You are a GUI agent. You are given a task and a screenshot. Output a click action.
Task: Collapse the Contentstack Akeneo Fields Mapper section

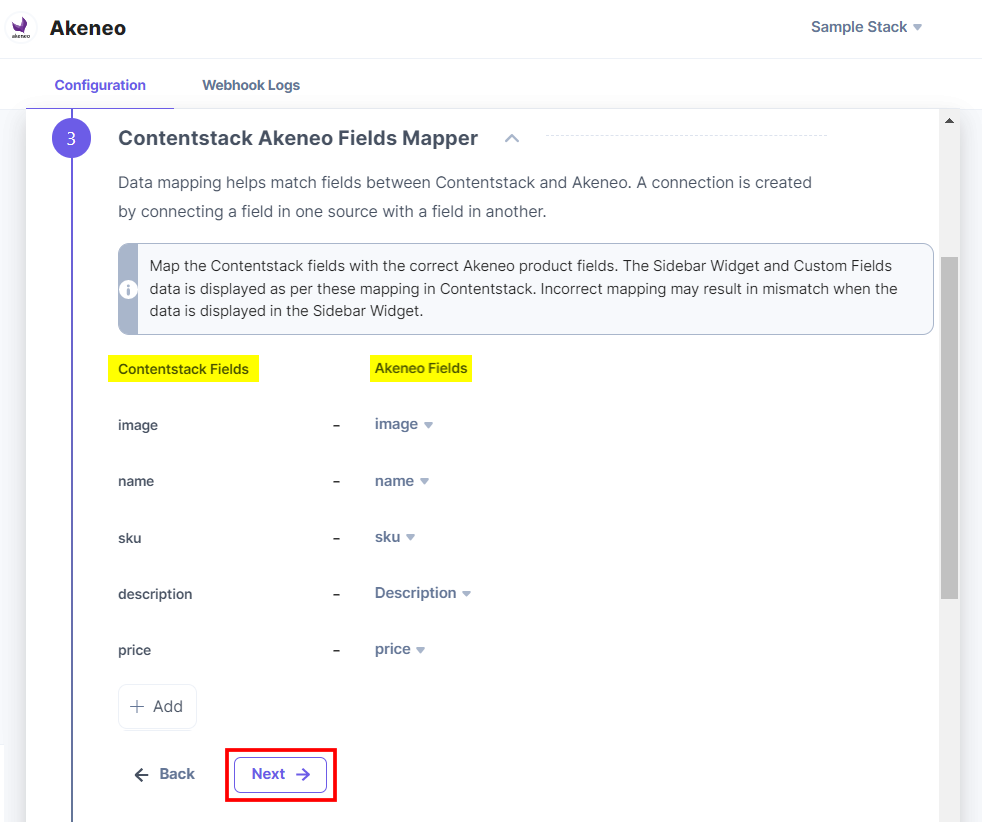click(x=512, y=139)
